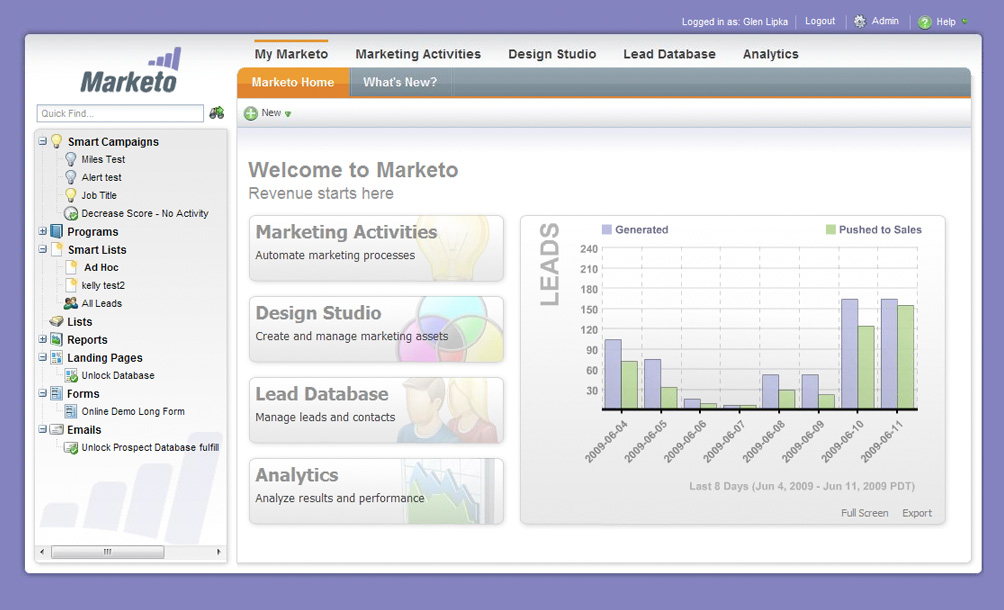Click the Generated legend color swatch

(x=606, y=229)
